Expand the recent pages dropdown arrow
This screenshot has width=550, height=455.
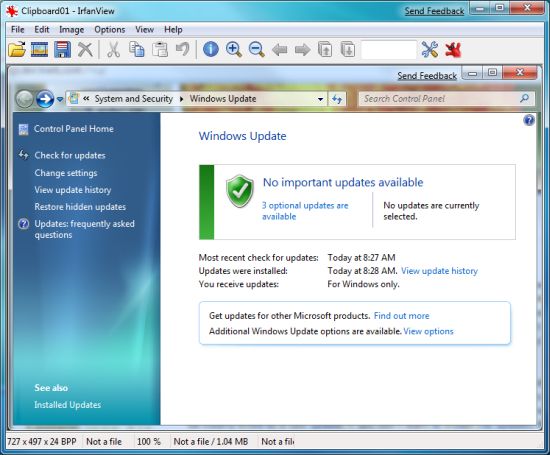click(60, 99)
